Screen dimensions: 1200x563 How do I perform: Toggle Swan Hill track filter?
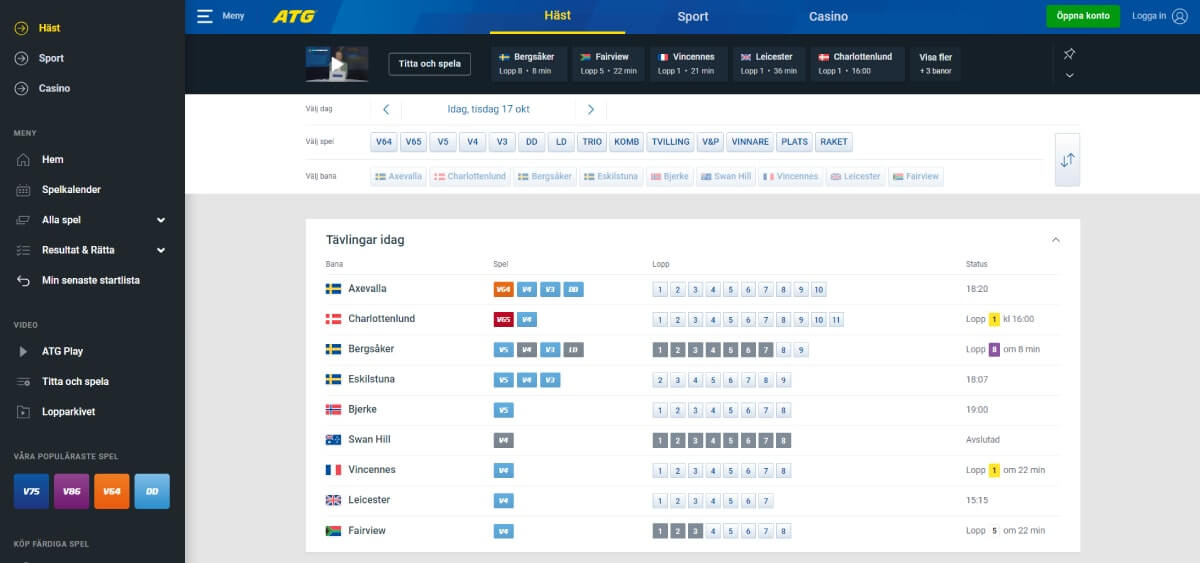(x=726, y=177)
